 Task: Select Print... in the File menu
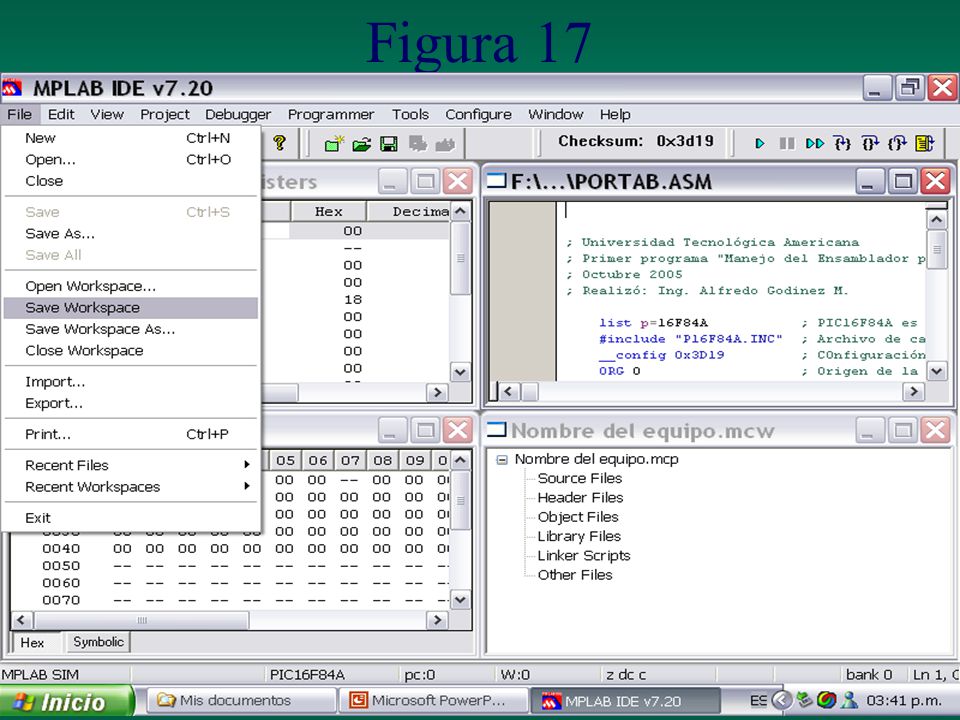click(x=130, y=434)
